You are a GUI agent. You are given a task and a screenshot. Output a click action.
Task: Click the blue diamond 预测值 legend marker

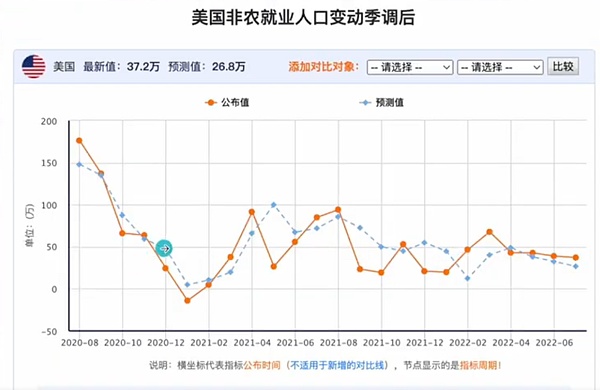coord(365,103)
